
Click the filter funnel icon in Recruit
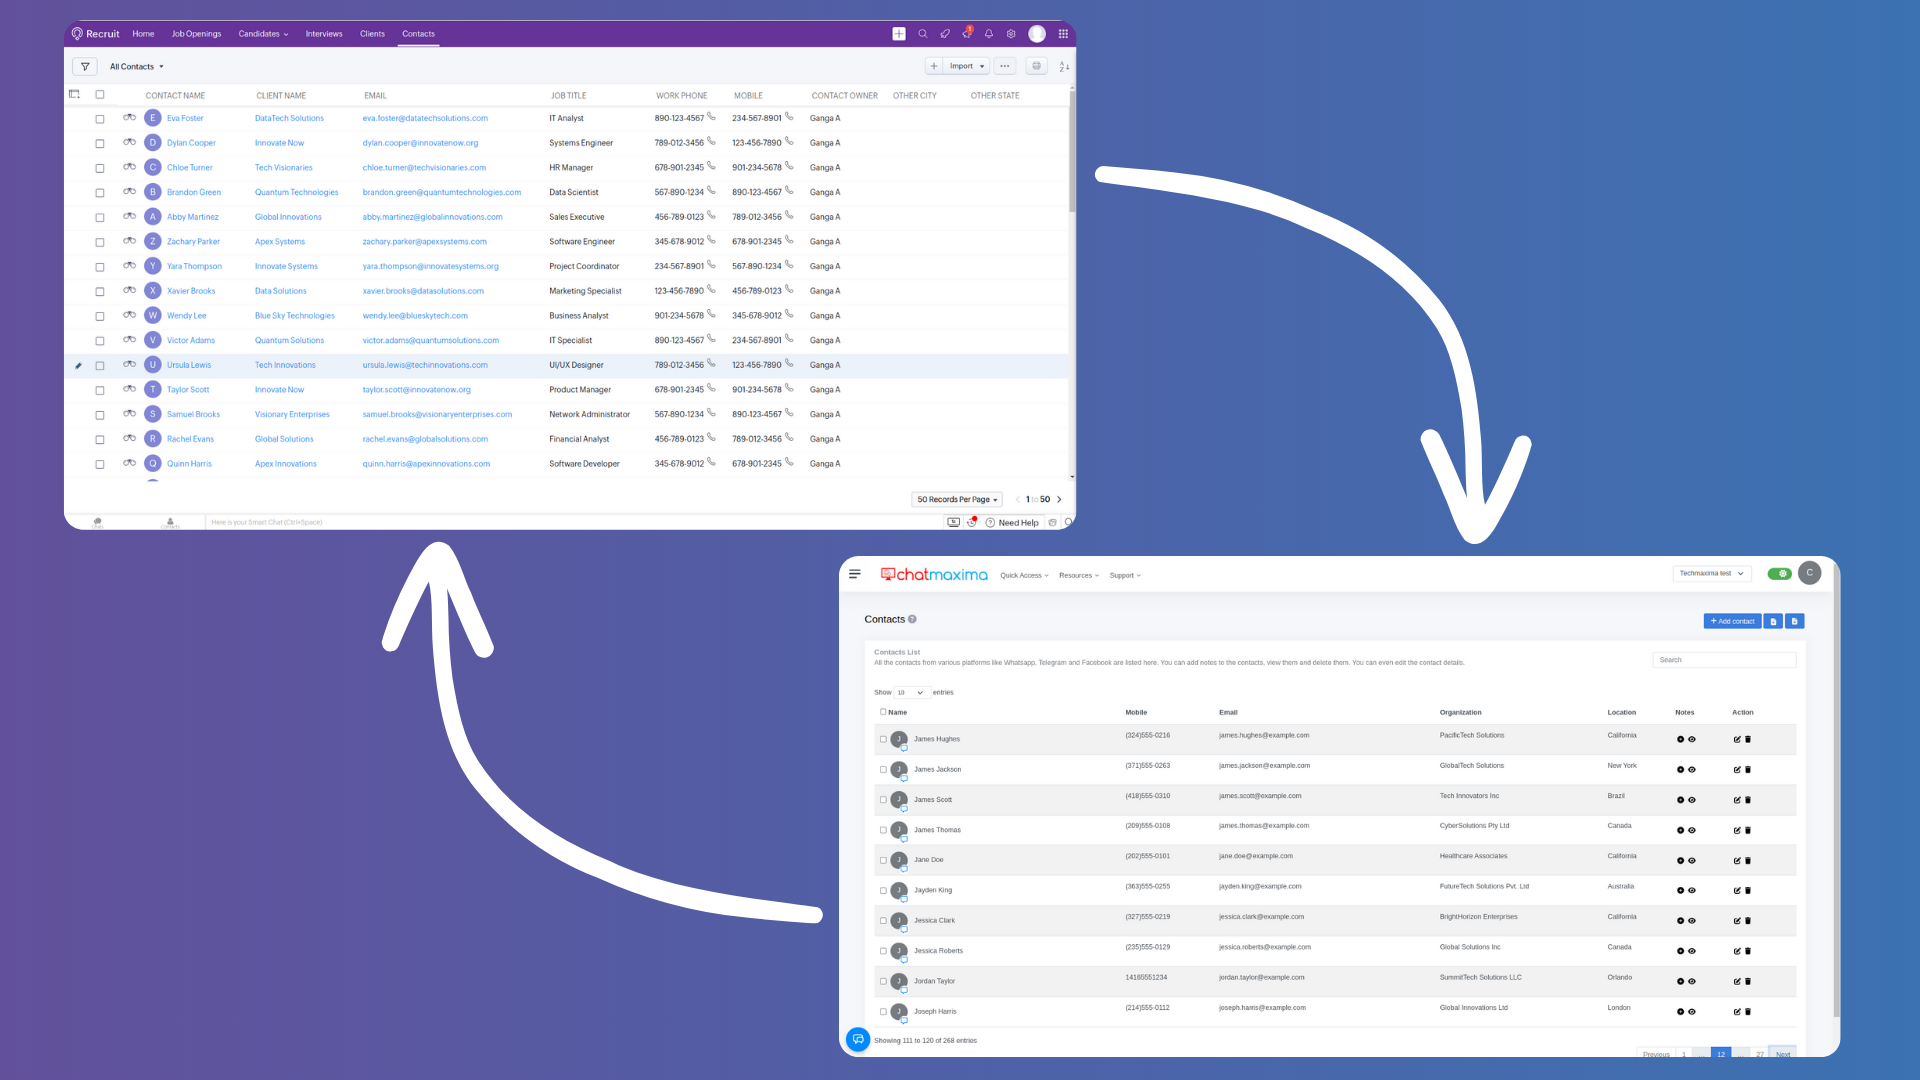point(85,67)
